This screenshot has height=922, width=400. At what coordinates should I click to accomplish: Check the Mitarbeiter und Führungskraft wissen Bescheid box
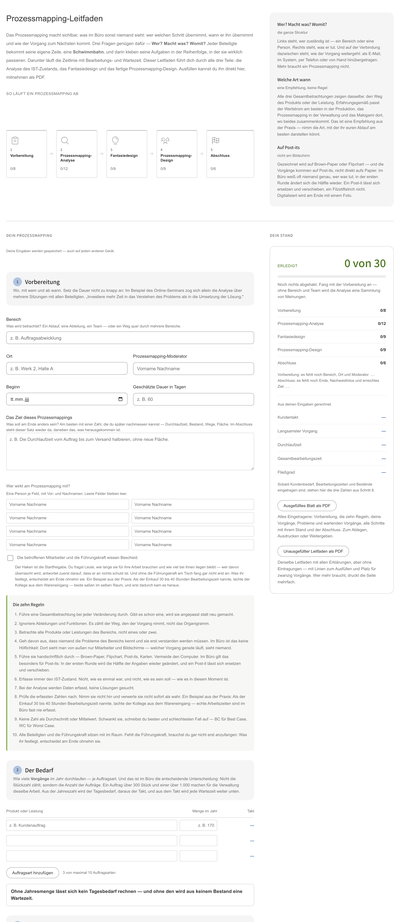(10, 557)
